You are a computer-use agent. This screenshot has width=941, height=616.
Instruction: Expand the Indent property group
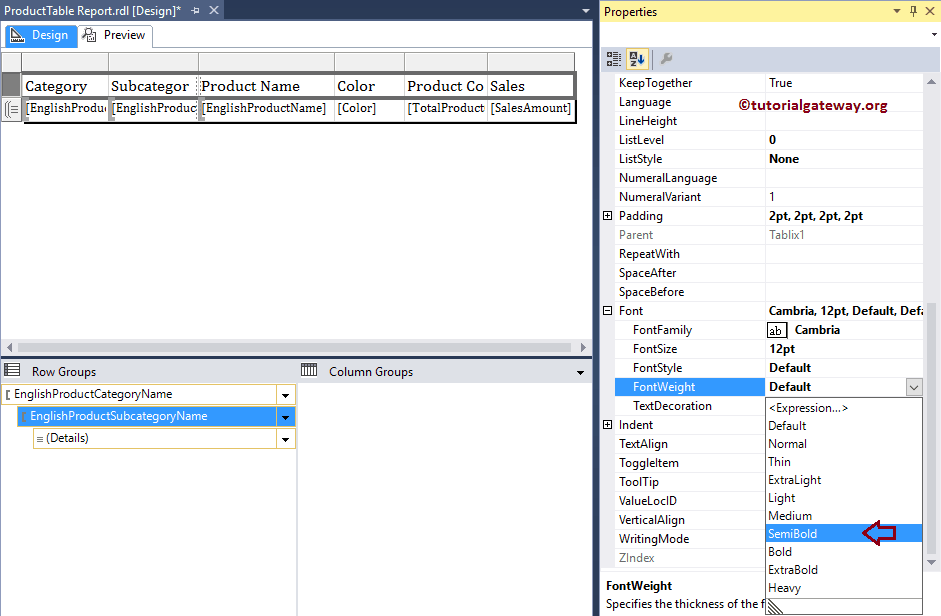coord(607,424)
